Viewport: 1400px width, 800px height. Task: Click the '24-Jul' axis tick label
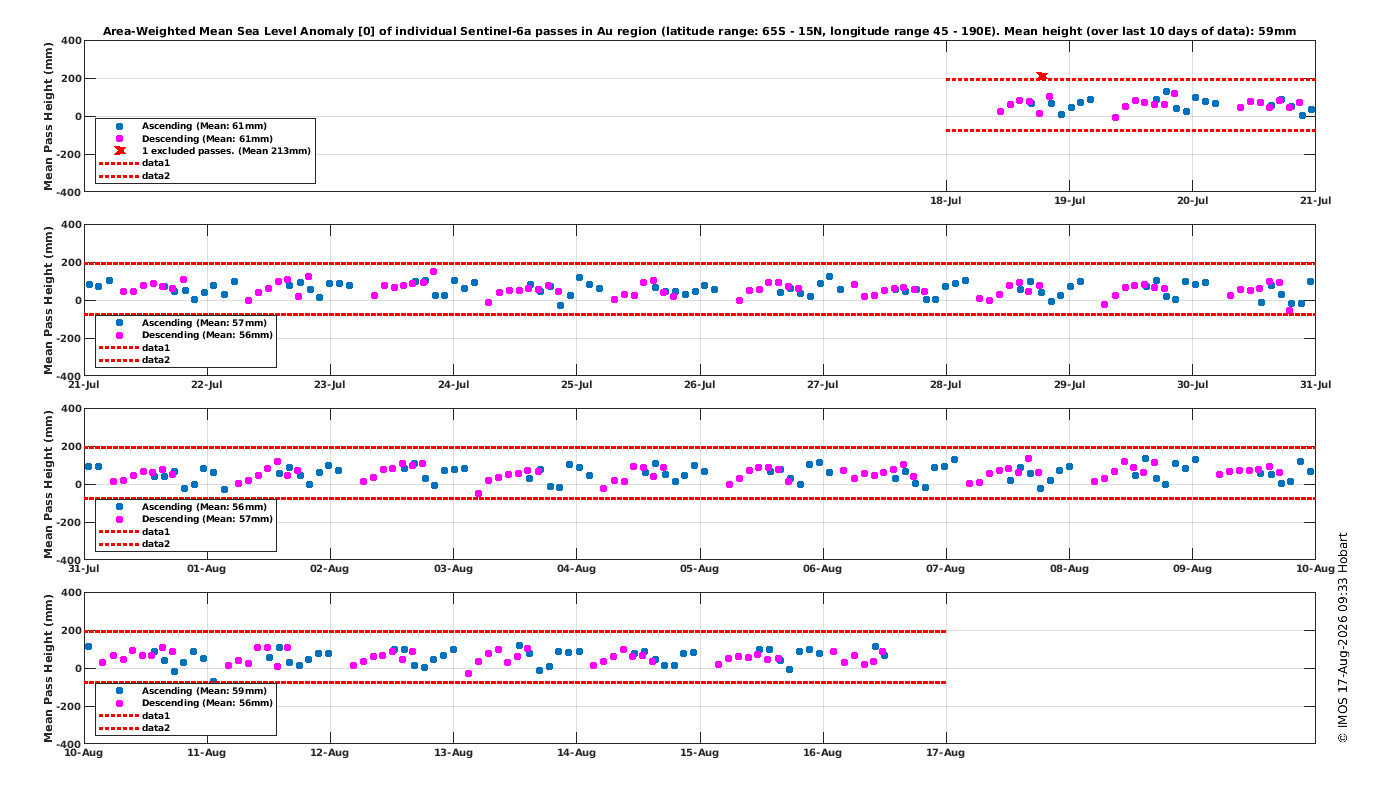point(453,385)
